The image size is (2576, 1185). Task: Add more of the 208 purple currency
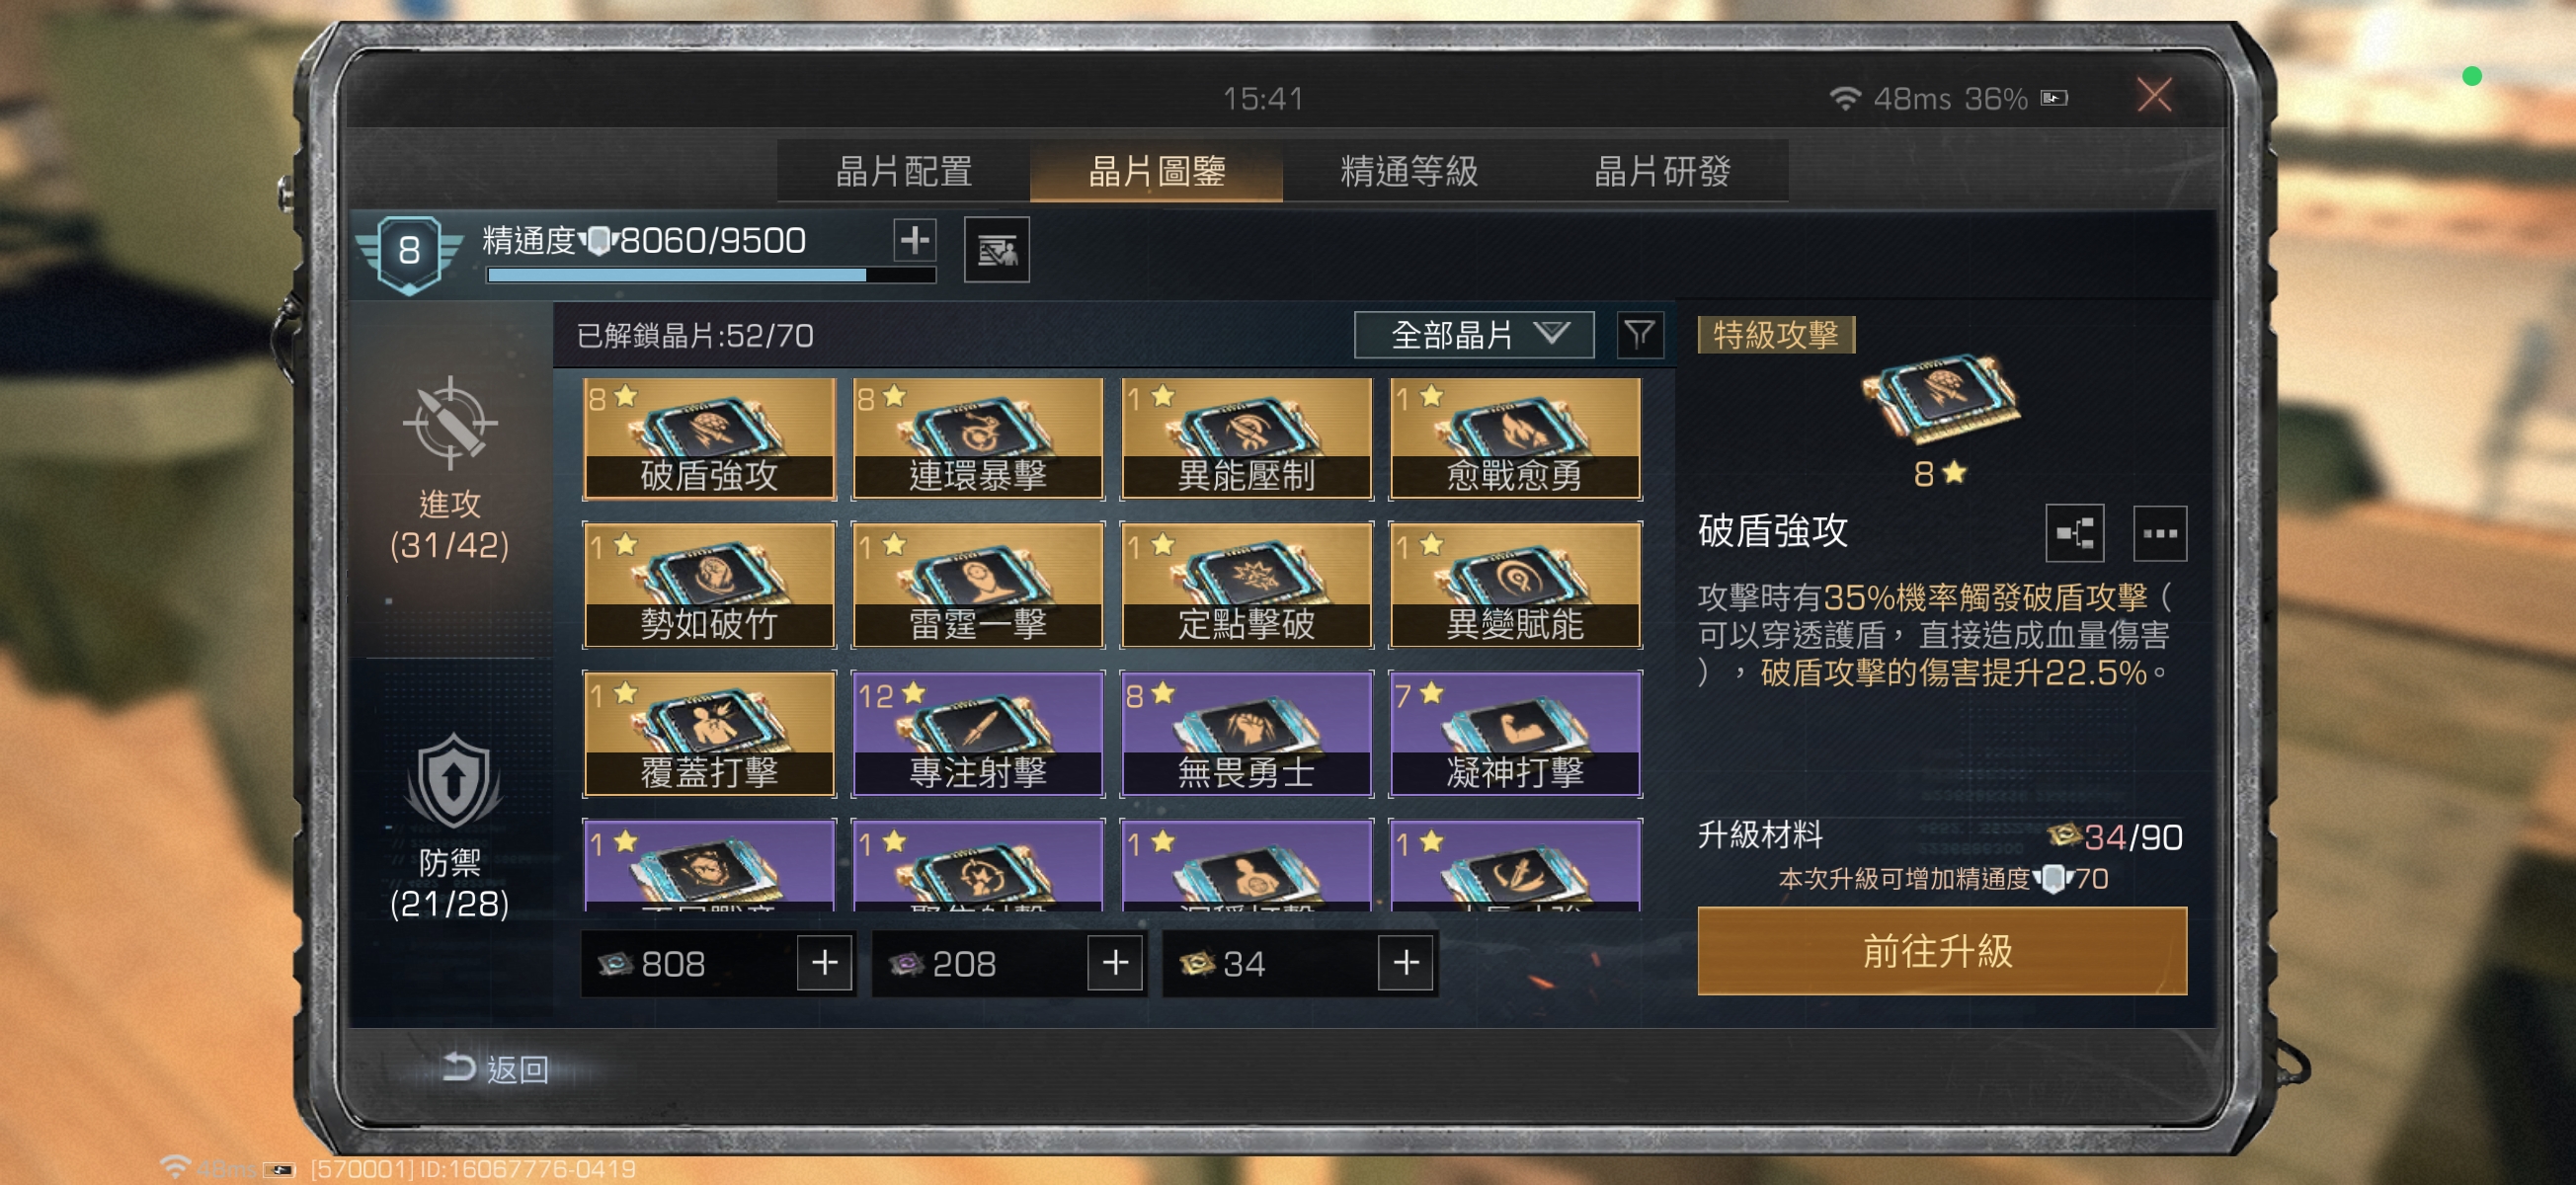coord(1115,963)
